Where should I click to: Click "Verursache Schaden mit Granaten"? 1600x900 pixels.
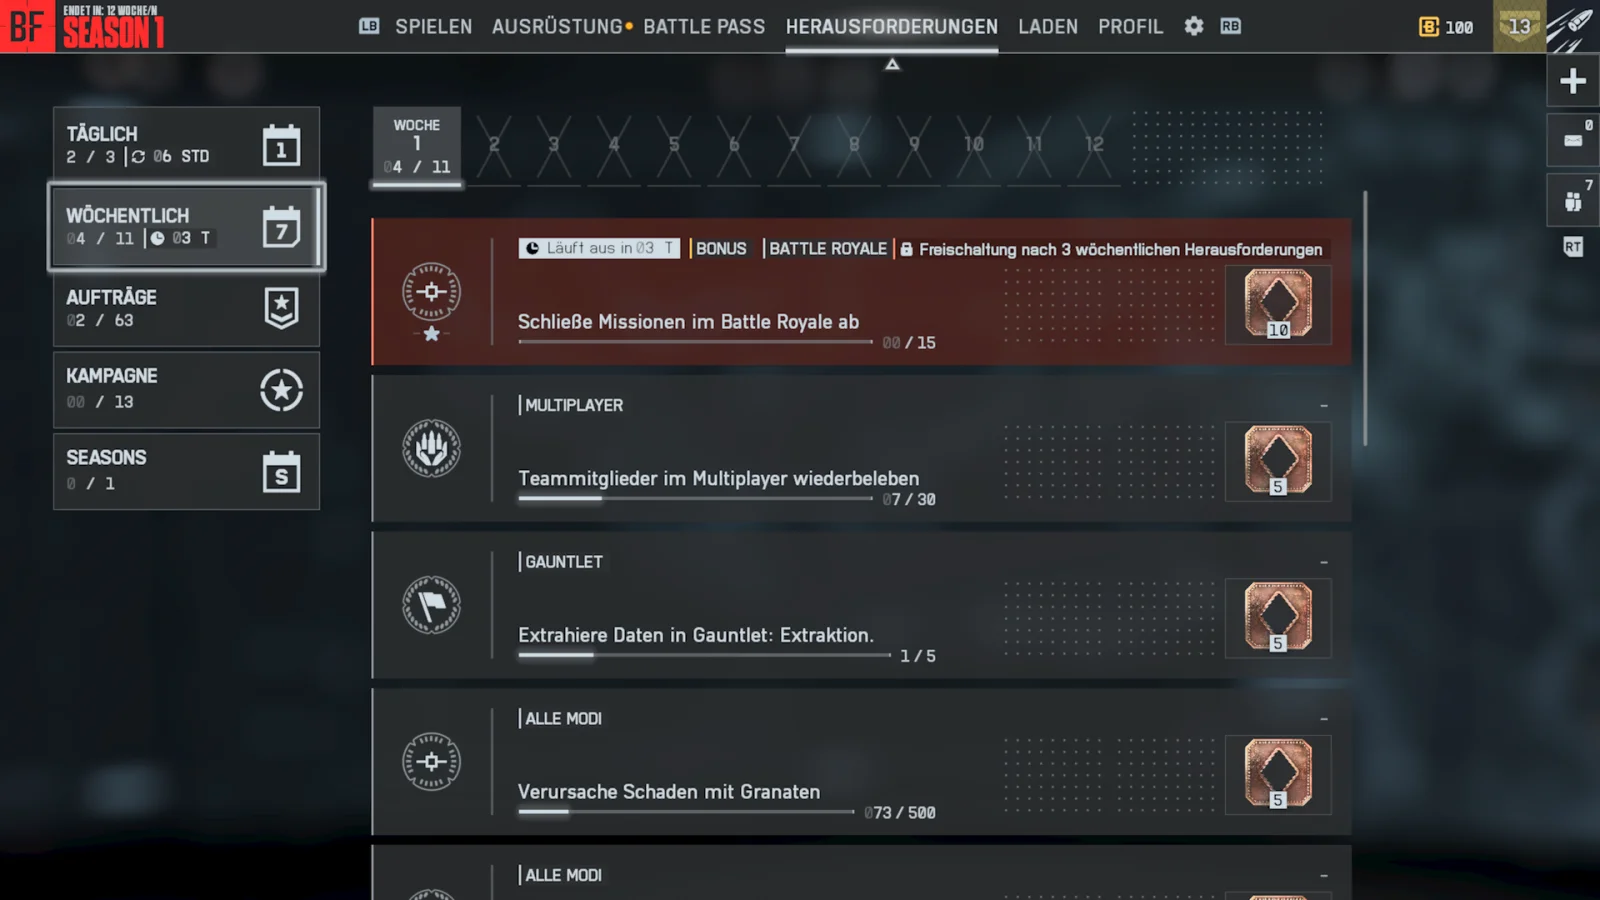tap(669, 792)
